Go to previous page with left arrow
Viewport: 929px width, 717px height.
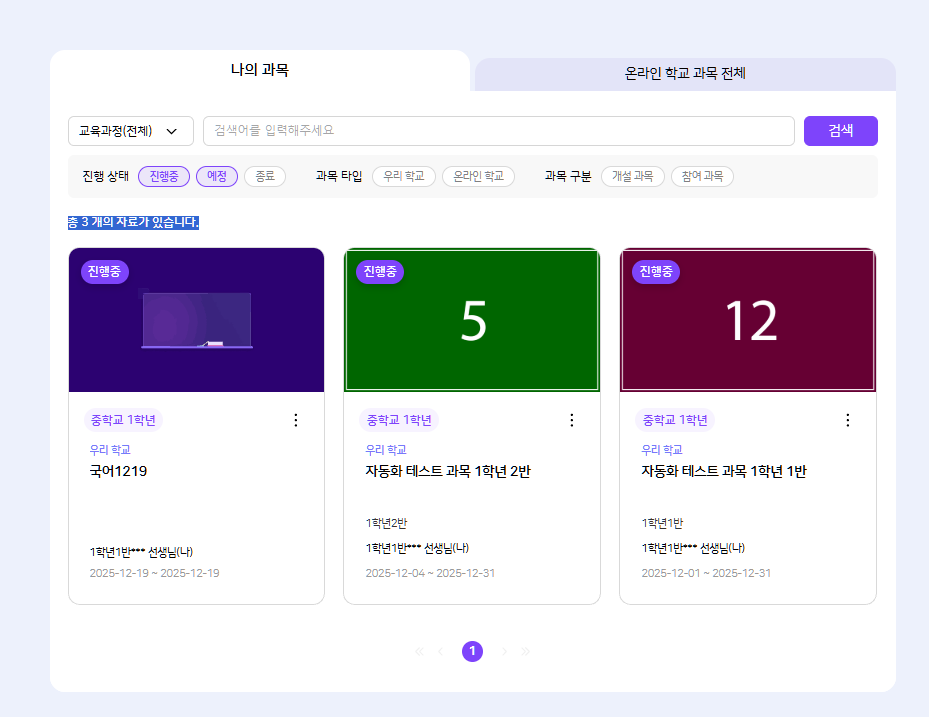[x=441, y=652]
